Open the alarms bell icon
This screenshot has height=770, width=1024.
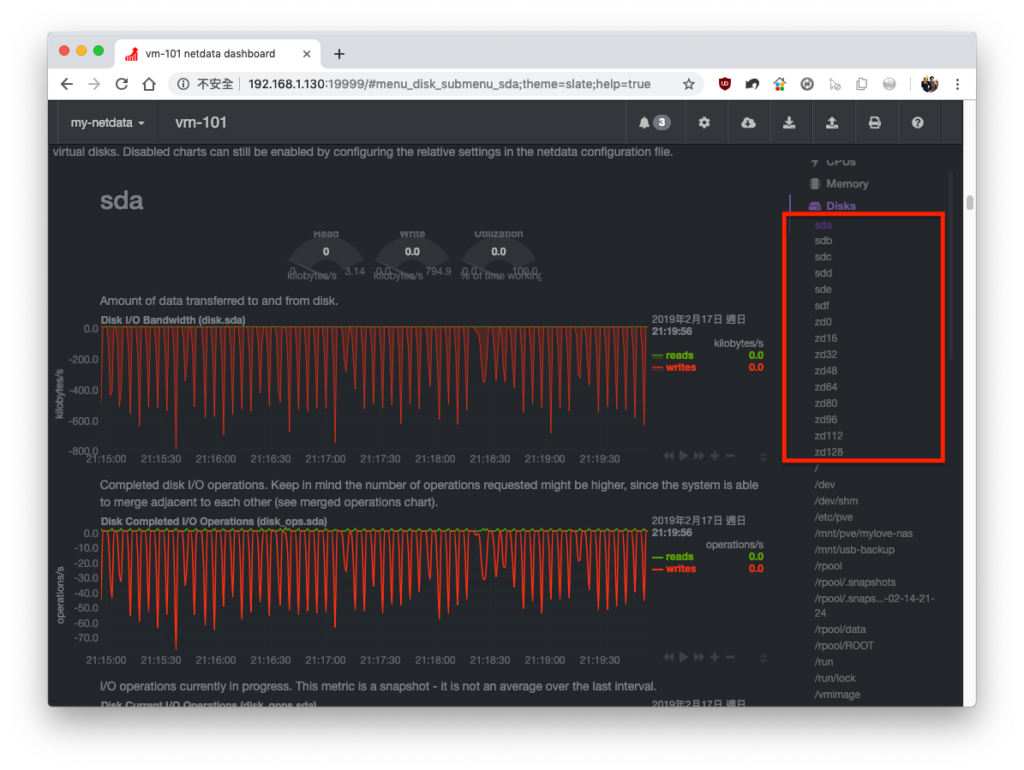[654, 123]
